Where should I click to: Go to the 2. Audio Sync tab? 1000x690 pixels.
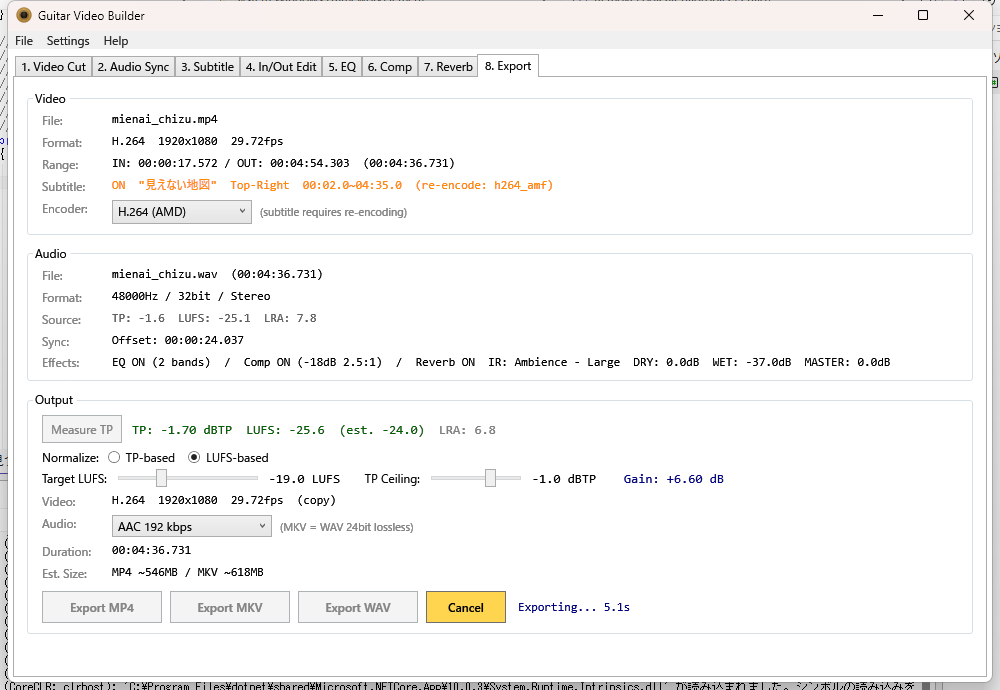133,67
